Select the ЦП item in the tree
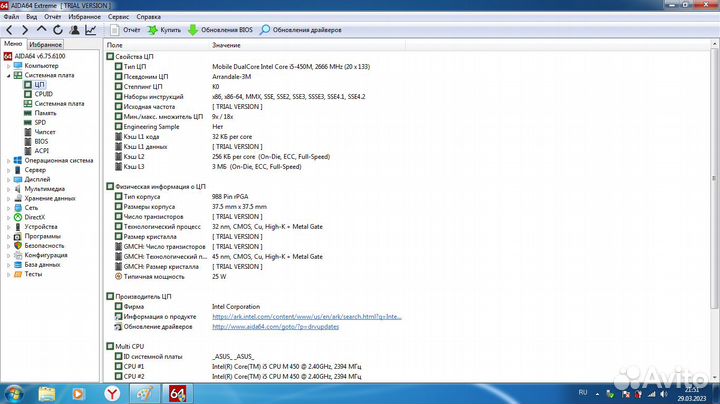 [34, 84]
